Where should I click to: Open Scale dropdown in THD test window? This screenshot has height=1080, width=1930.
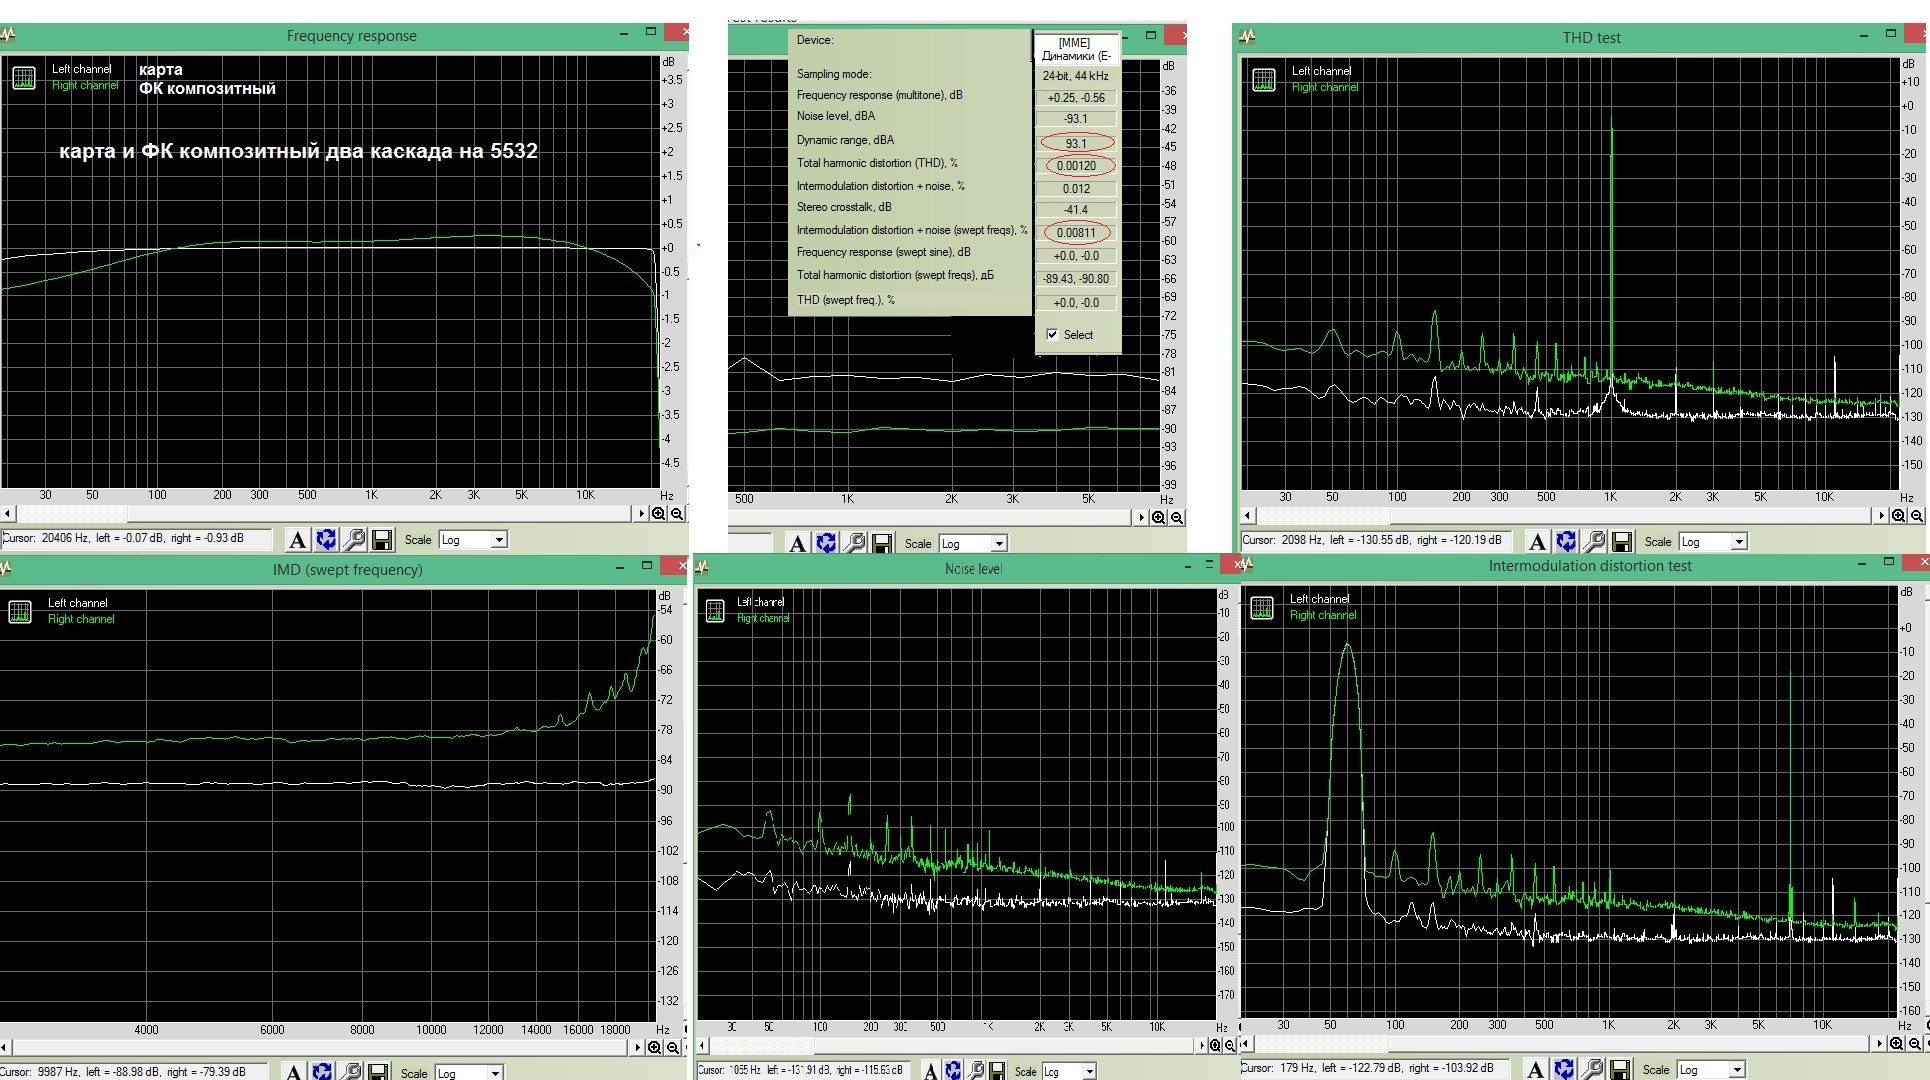1713,541
